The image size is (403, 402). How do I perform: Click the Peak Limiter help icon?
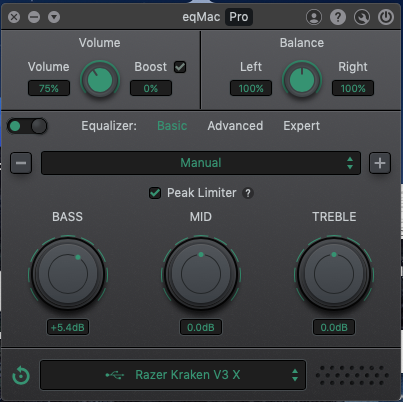pyautogui.click(x=248, y=193)
